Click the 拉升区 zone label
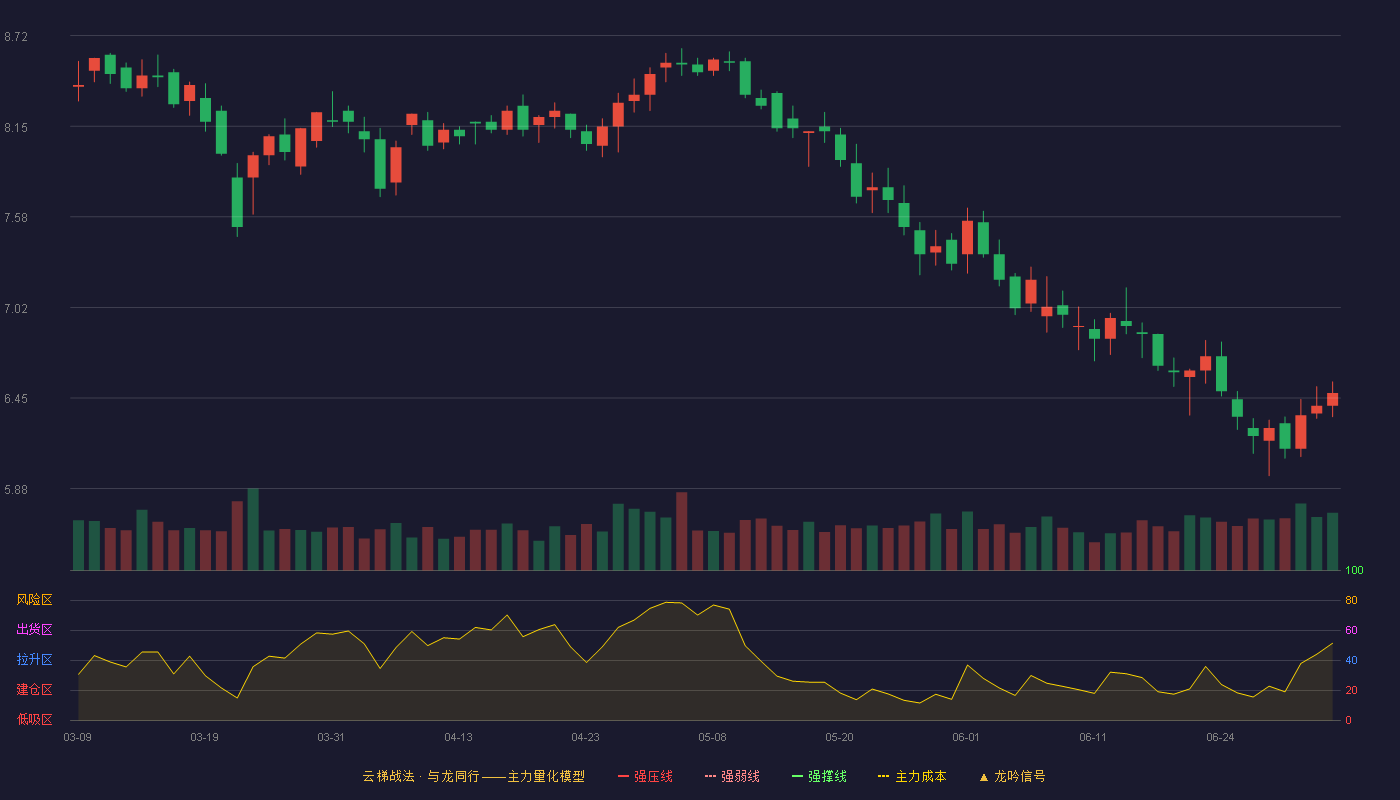 [x=34, y=660]
